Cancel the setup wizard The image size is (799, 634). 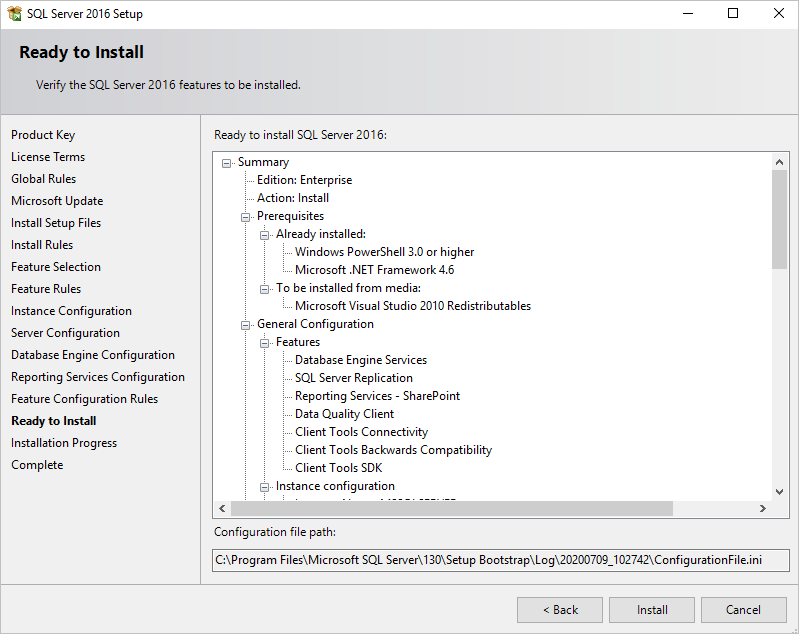coord(743,610)
